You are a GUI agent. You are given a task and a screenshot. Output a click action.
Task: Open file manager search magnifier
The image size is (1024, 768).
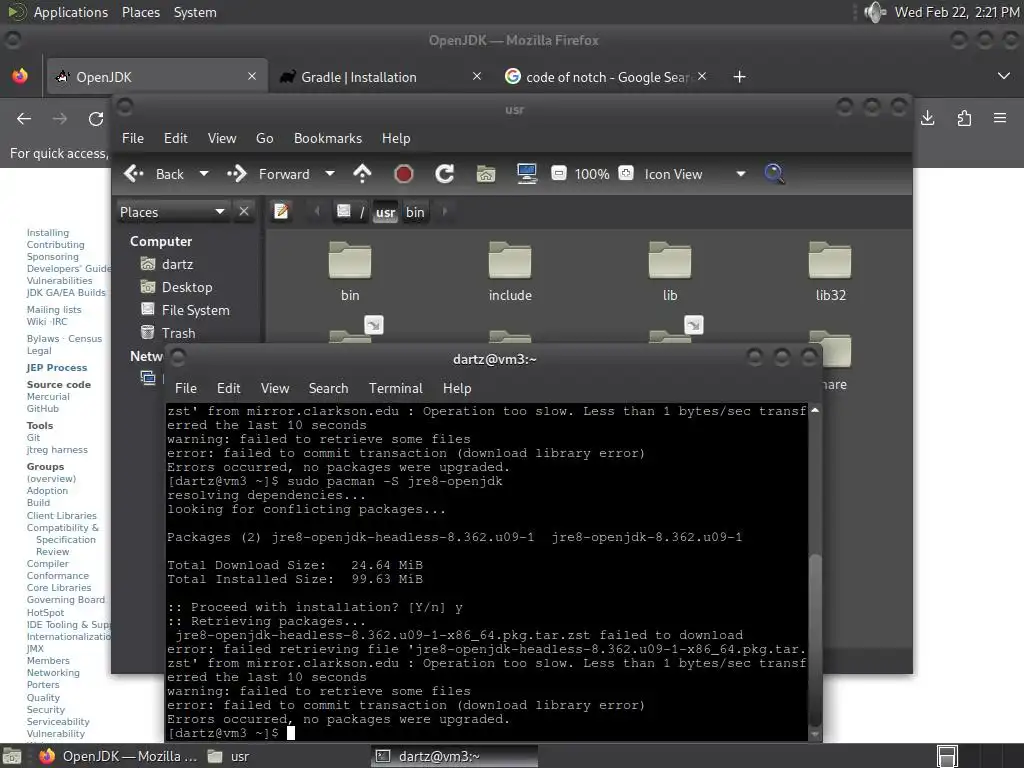774,174
